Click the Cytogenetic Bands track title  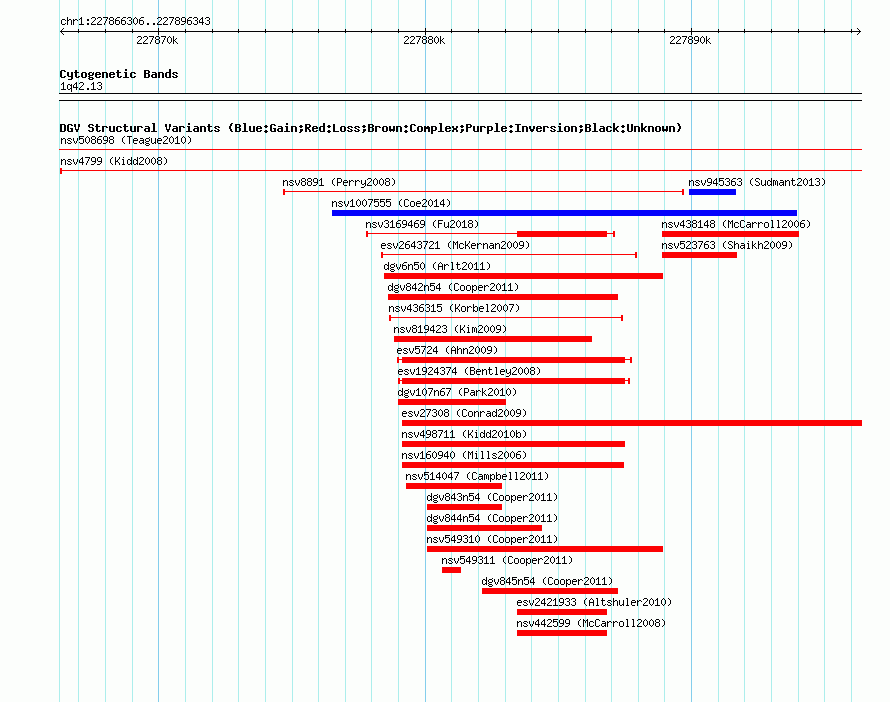[x=119, y=74]
